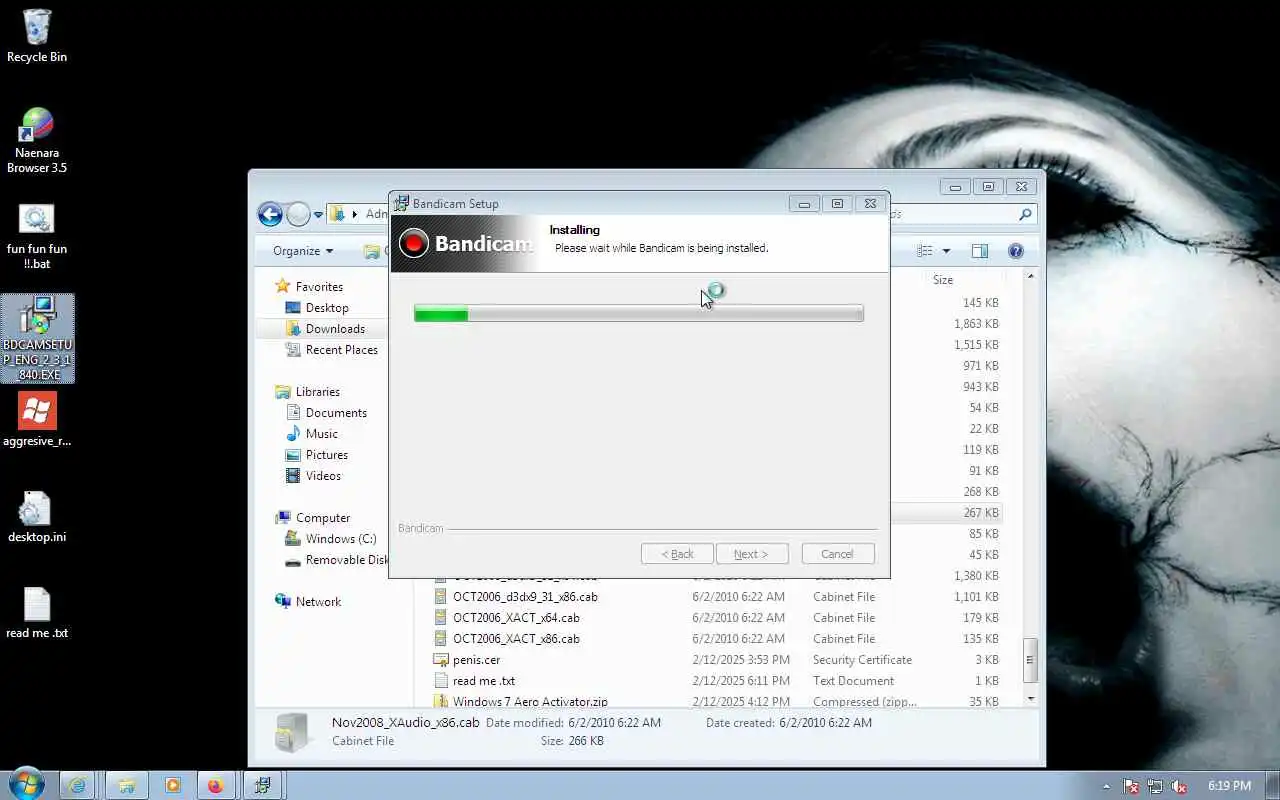Click the network status tray icon

click(x=1155, y=786)
